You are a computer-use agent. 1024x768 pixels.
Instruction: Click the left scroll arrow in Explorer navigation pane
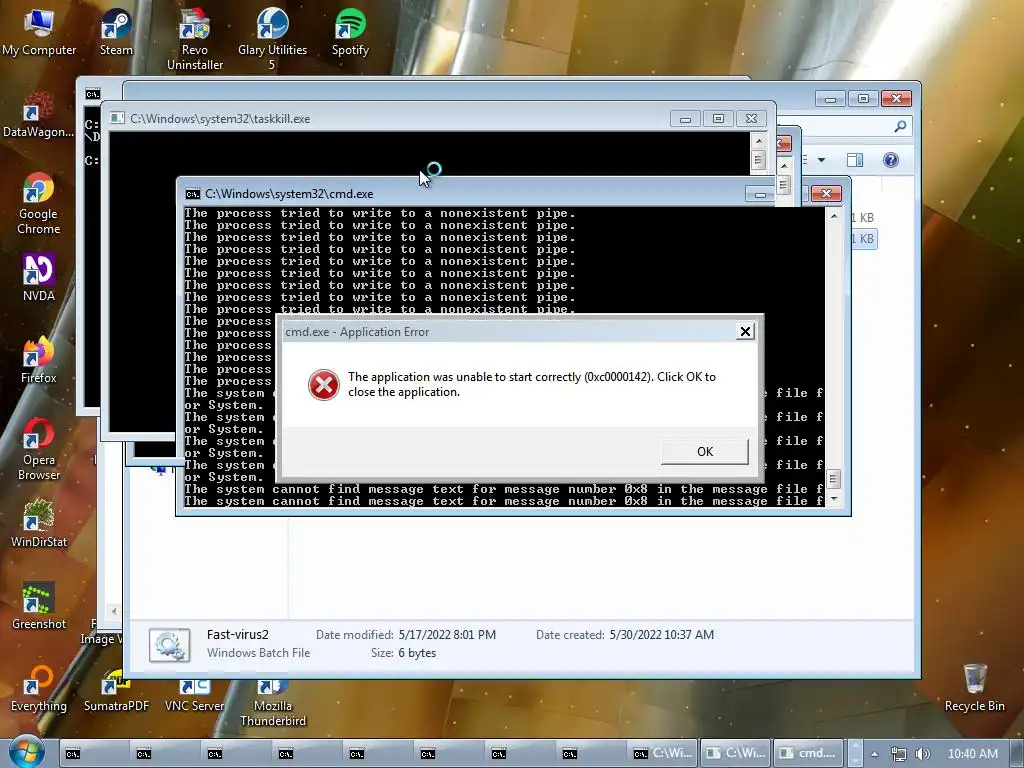(114, 611)
